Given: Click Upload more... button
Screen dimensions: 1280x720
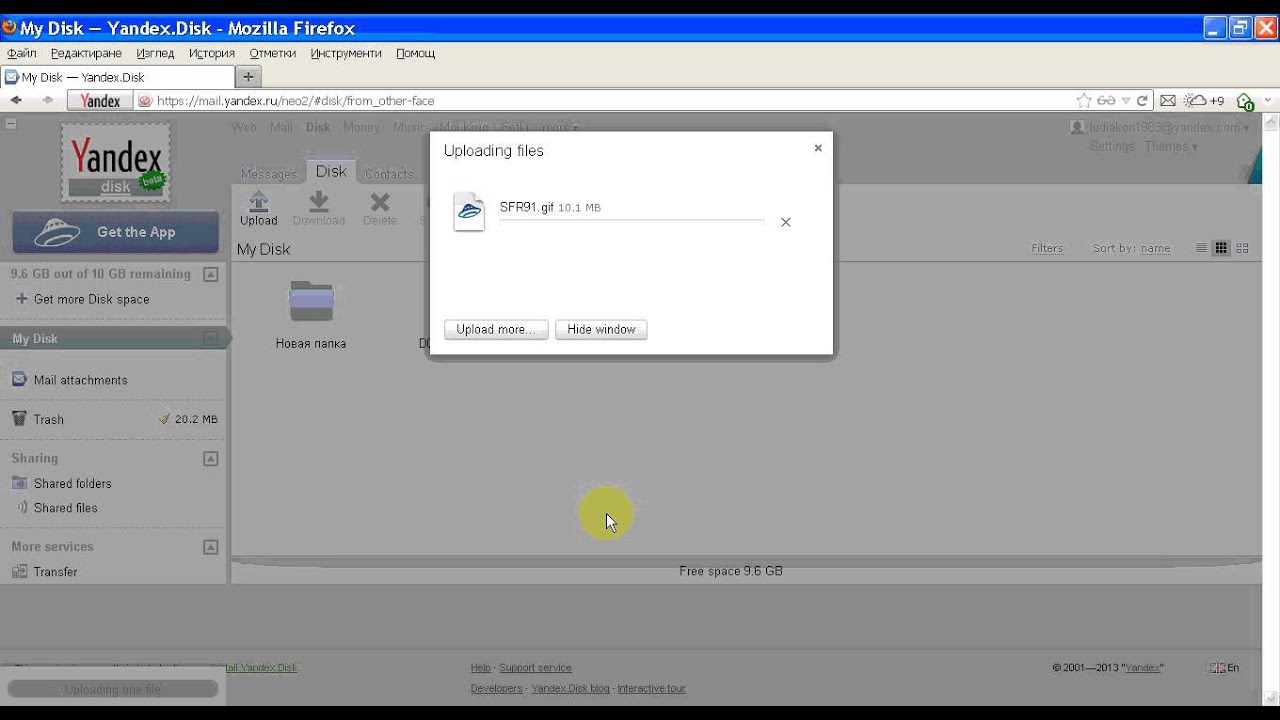Looking at the screenshot, I should [x=496, y=329].
